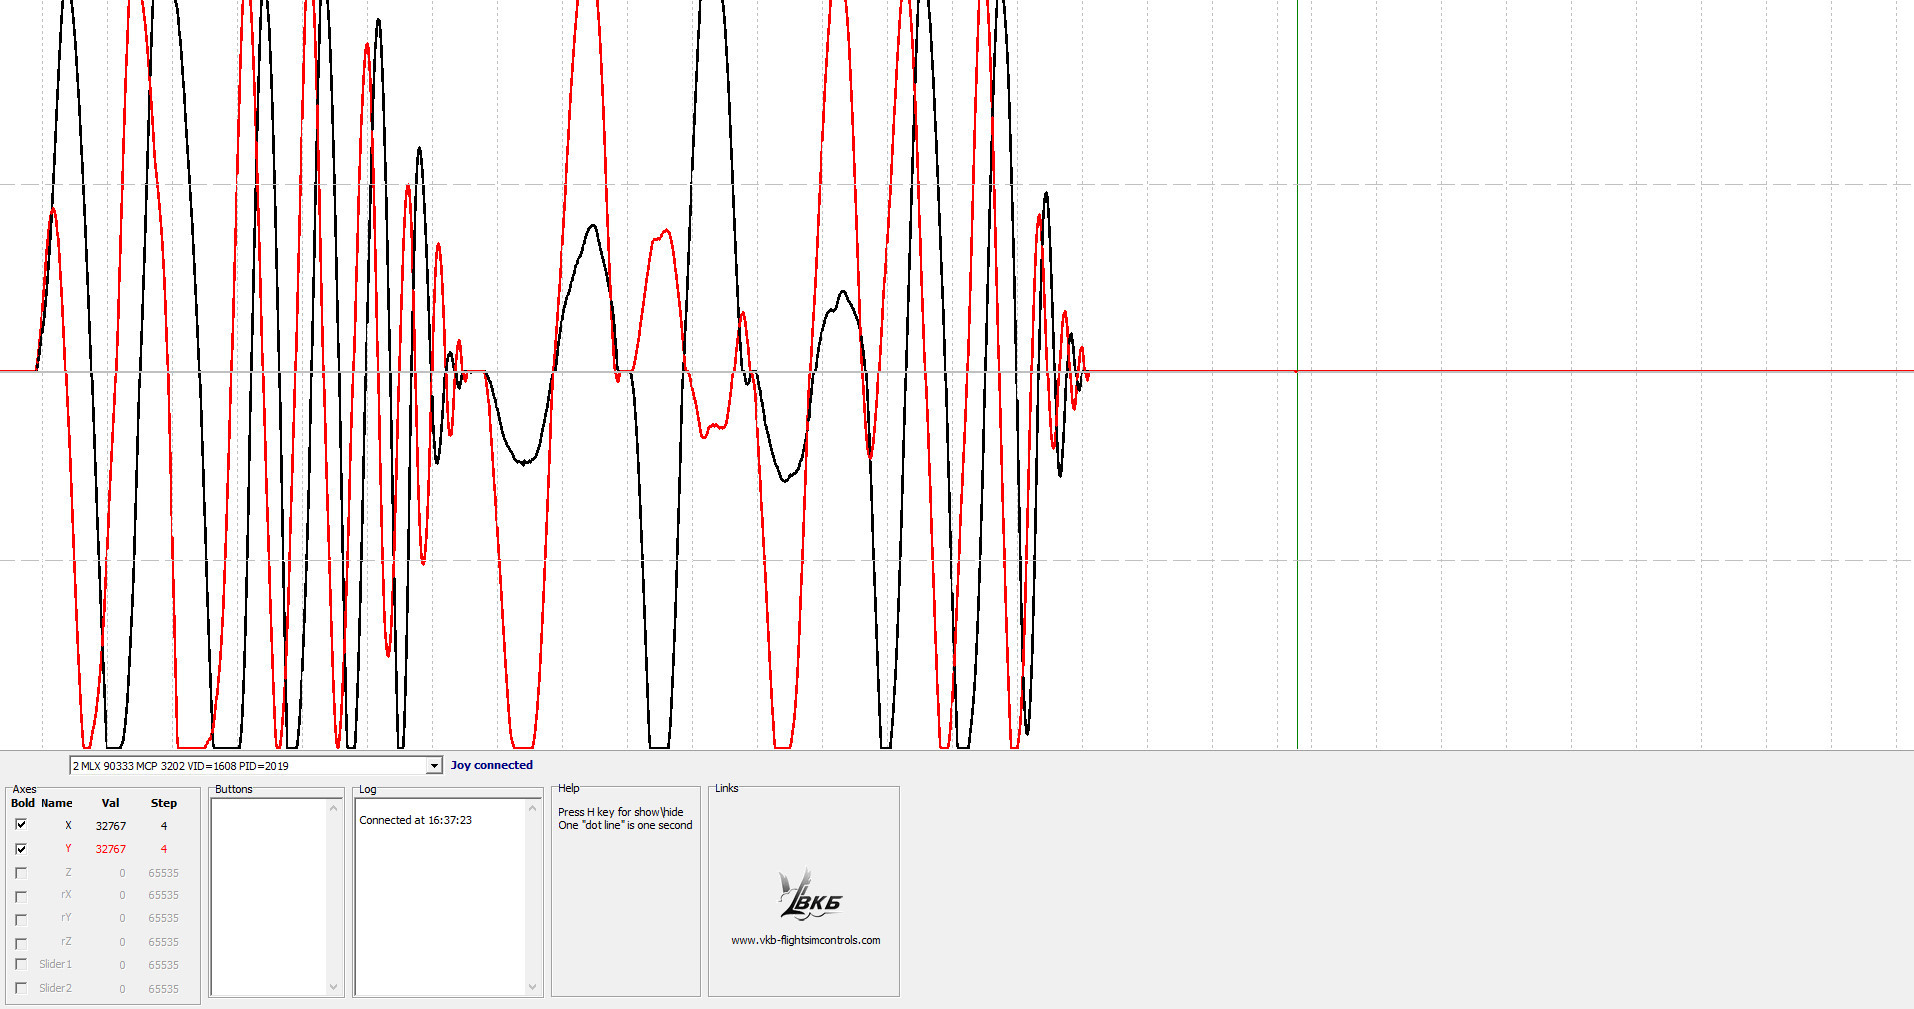The width and height of the screenshot is (1914, 1009).
Task: Click the Step value for X axis
Action: pos(164,826)
